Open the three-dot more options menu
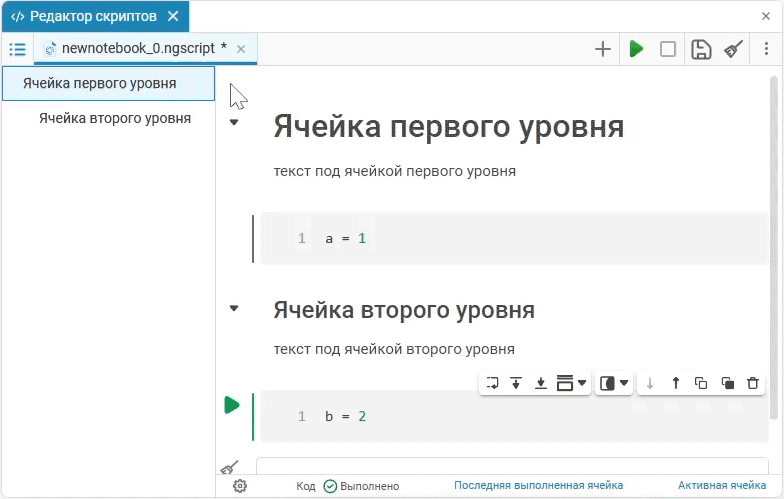 (766, 49)
